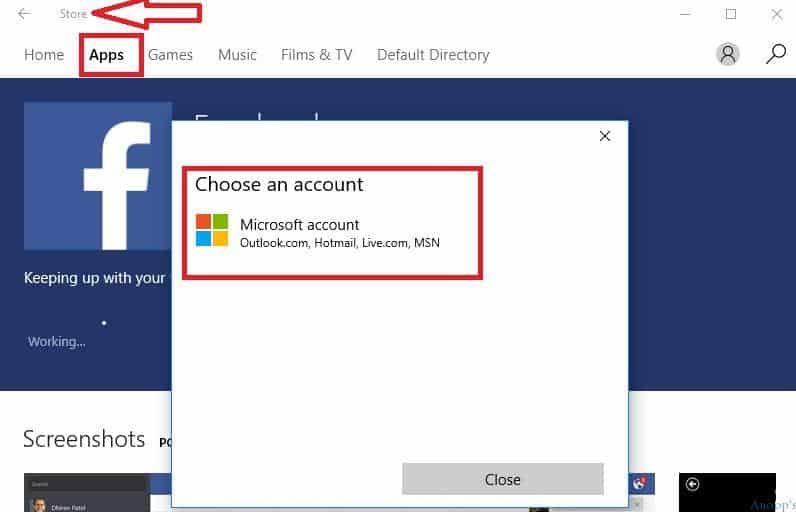
Task: Open the first Facebook screenshot thumbnail
Action: coord(86,493)
